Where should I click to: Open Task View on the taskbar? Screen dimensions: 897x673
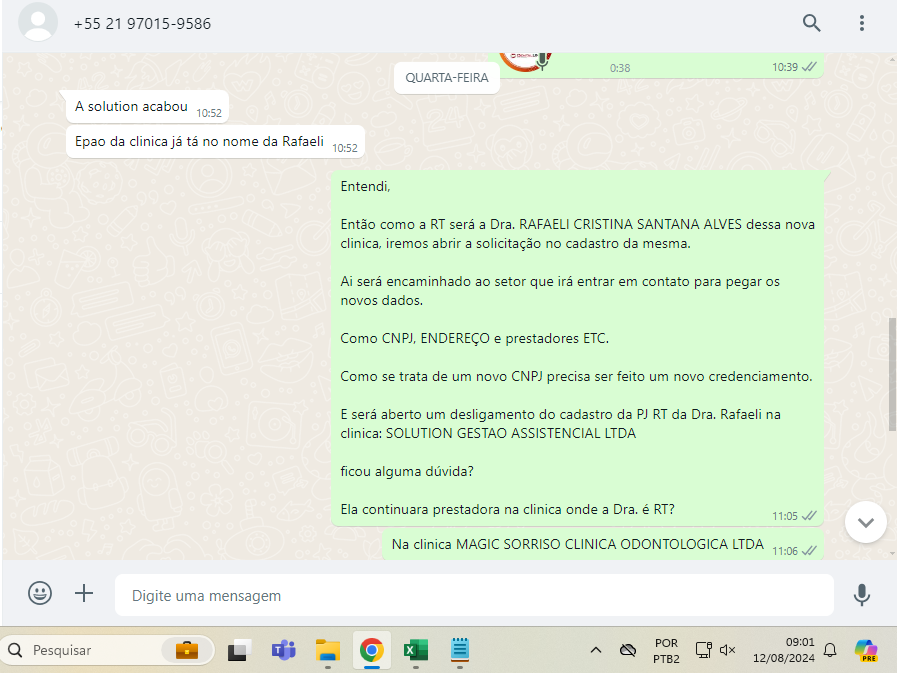point(239,650)
